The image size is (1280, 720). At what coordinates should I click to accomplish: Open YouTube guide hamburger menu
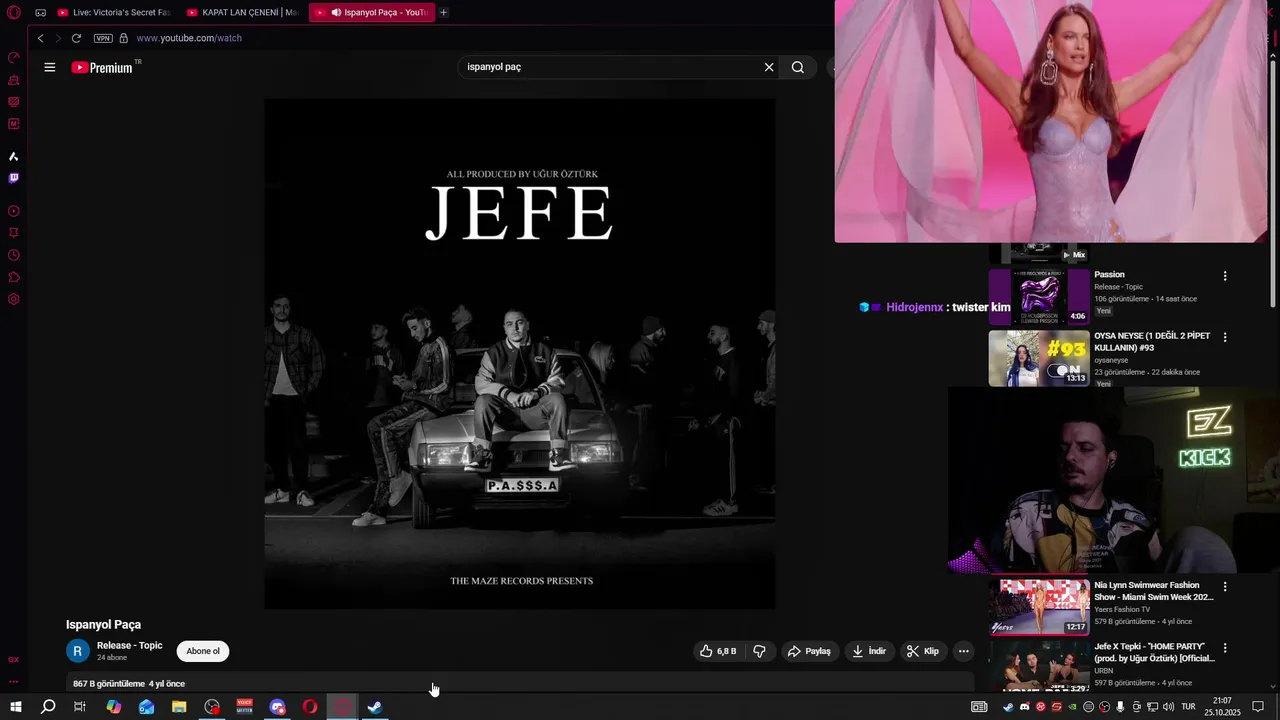[x=50, y=67]
